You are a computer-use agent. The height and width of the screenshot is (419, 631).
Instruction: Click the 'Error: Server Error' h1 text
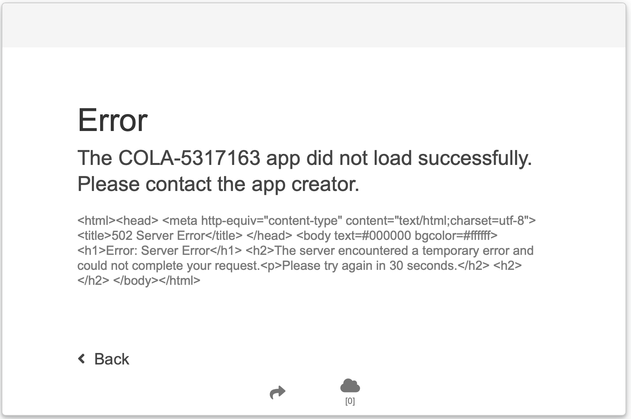(x=158, y=250)
